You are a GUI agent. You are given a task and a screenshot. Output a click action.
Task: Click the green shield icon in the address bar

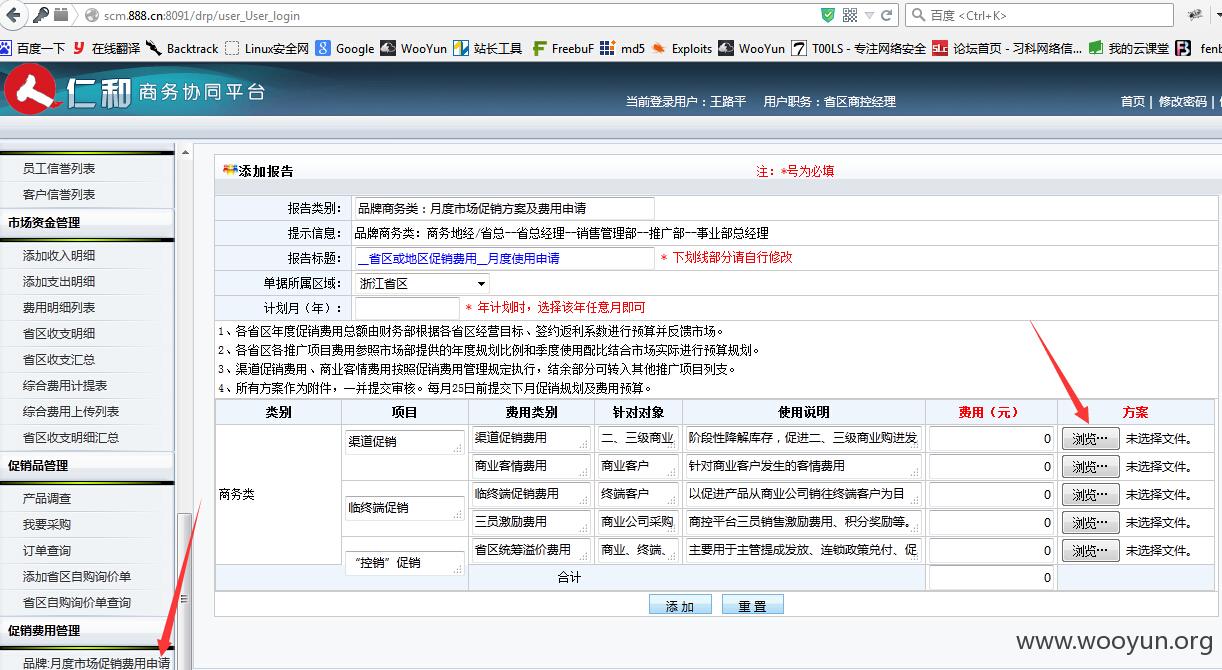(x=828, y=15)
